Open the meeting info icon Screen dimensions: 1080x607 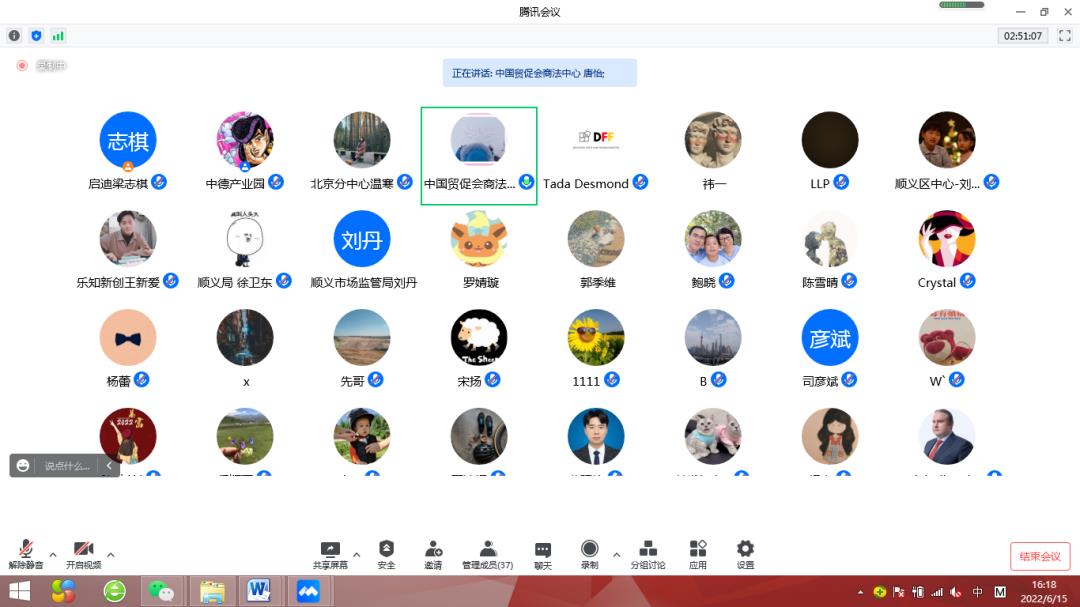click(14, 36)
